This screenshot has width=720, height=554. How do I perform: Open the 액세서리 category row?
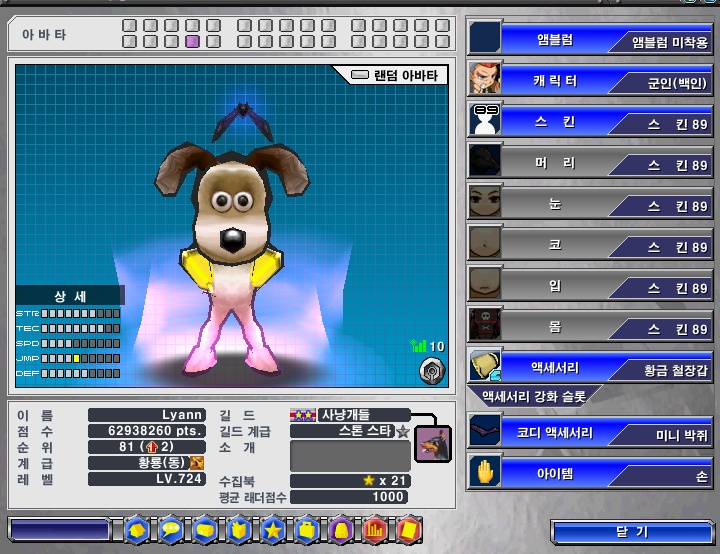click(590, 366)
